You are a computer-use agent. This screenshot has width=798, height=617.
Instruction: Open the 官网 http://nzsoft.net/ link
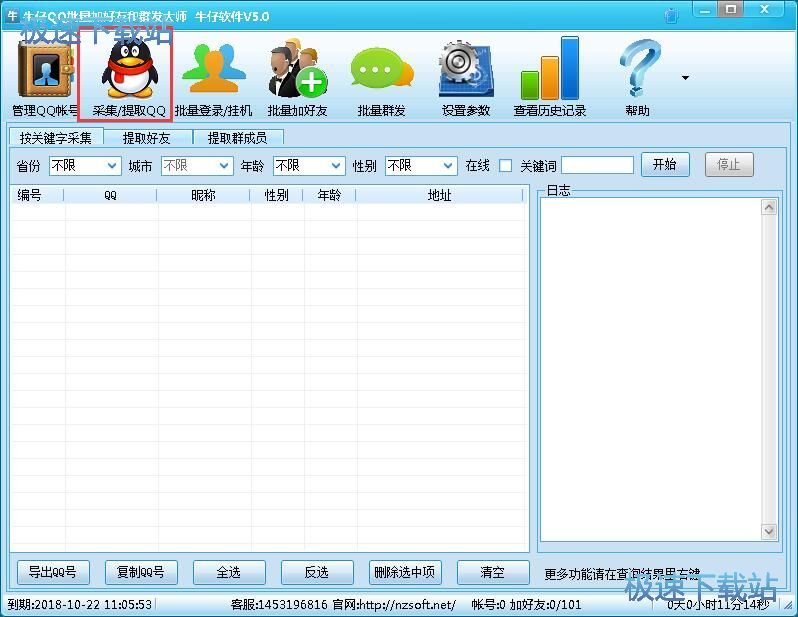click(x=394, y=605)
